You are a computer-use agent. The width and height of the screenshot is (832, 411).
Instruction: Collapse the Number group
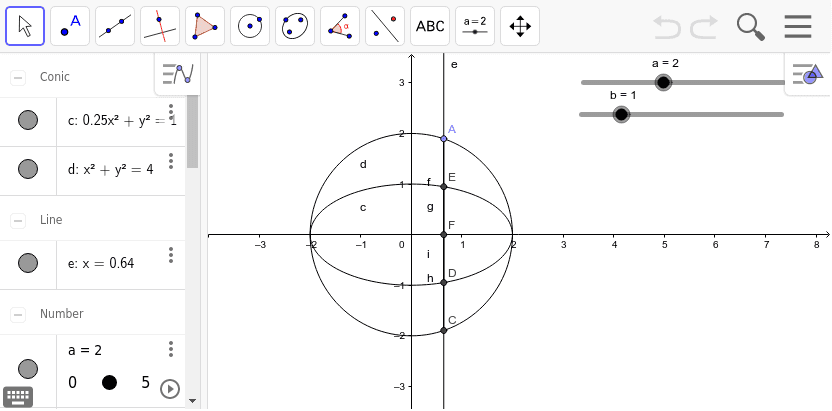(x=18, y=315)
